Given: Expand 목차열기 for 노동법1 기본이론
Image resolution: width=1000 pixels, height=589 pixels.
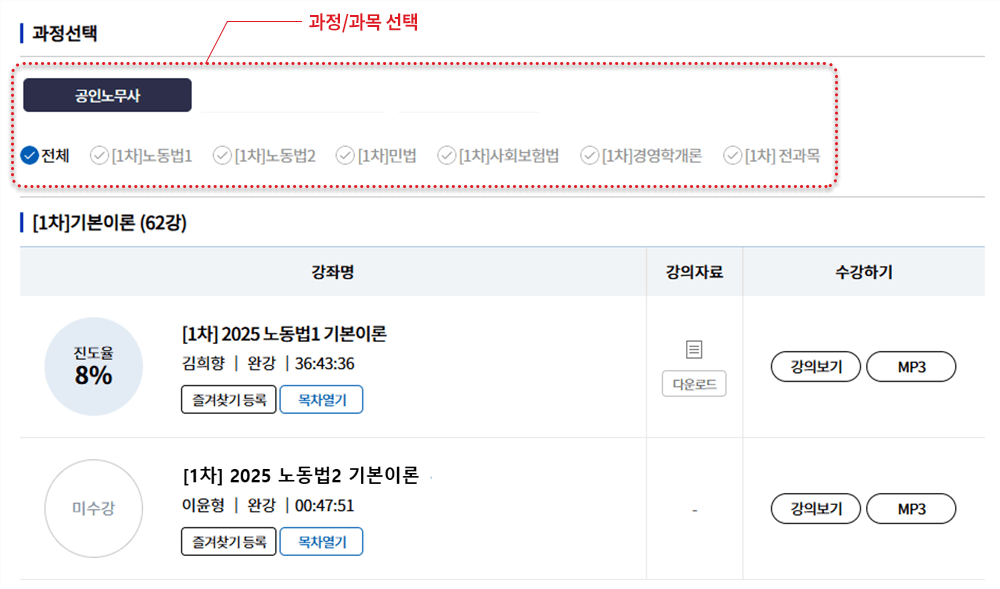Looking at the screenshot, I should coord(321,399).
